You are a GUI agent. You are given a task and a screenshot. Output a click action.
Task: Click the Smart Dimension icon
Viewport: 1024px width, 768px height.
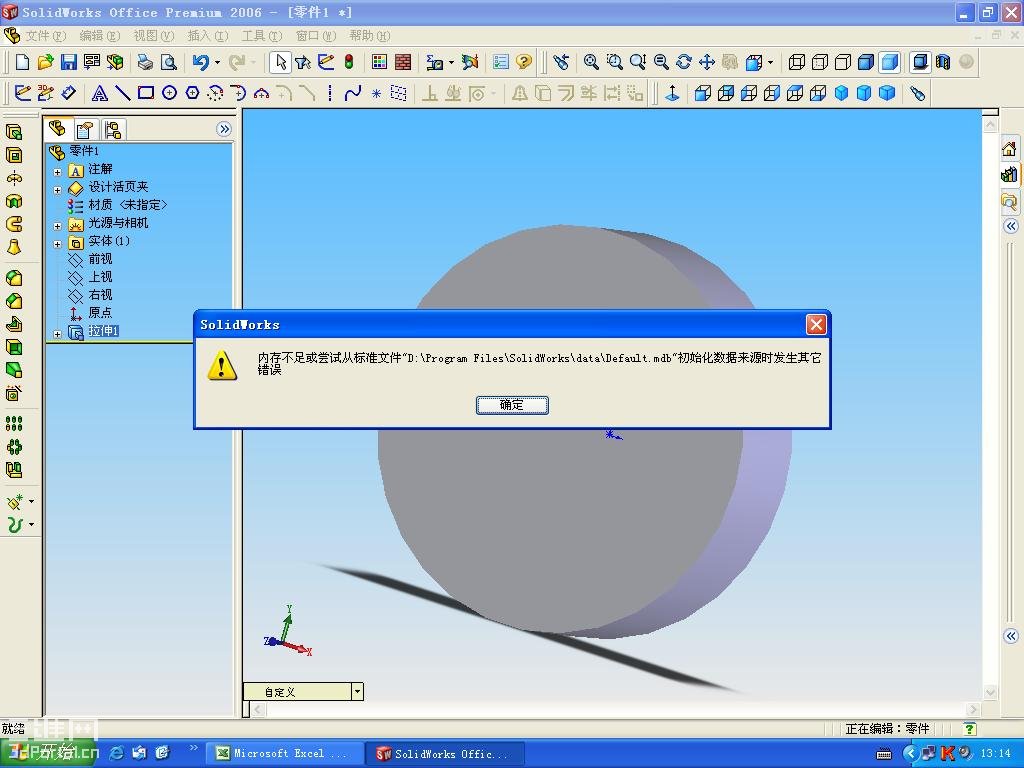[69, 93]
